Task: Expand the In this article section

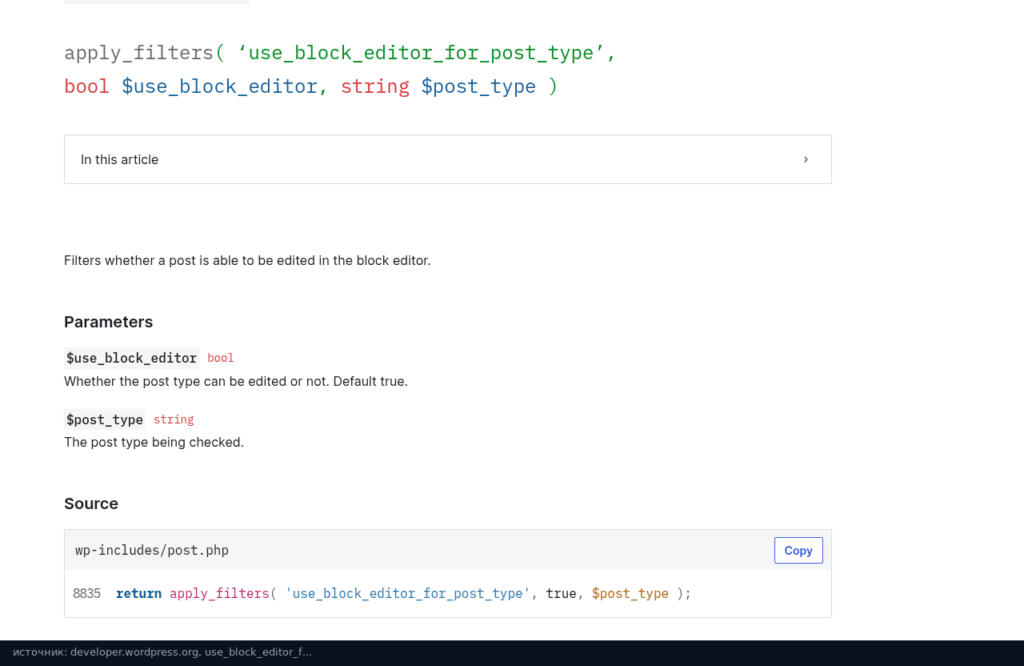Action: pos(447,159)
